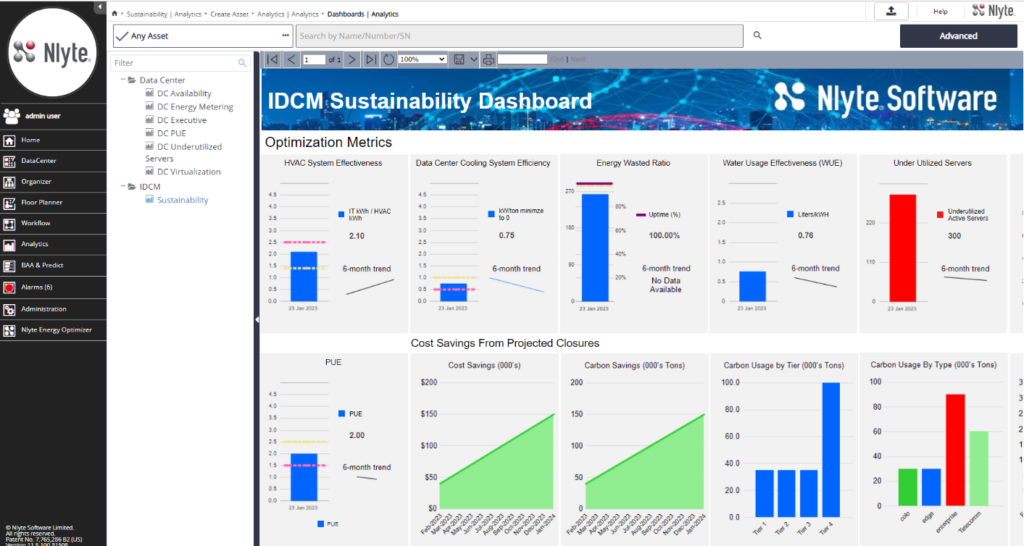This screenshot has width=1024, height=546.
Task: Click the Cost Savings From Projected Closures heading
Action: [x=505, y=343]
